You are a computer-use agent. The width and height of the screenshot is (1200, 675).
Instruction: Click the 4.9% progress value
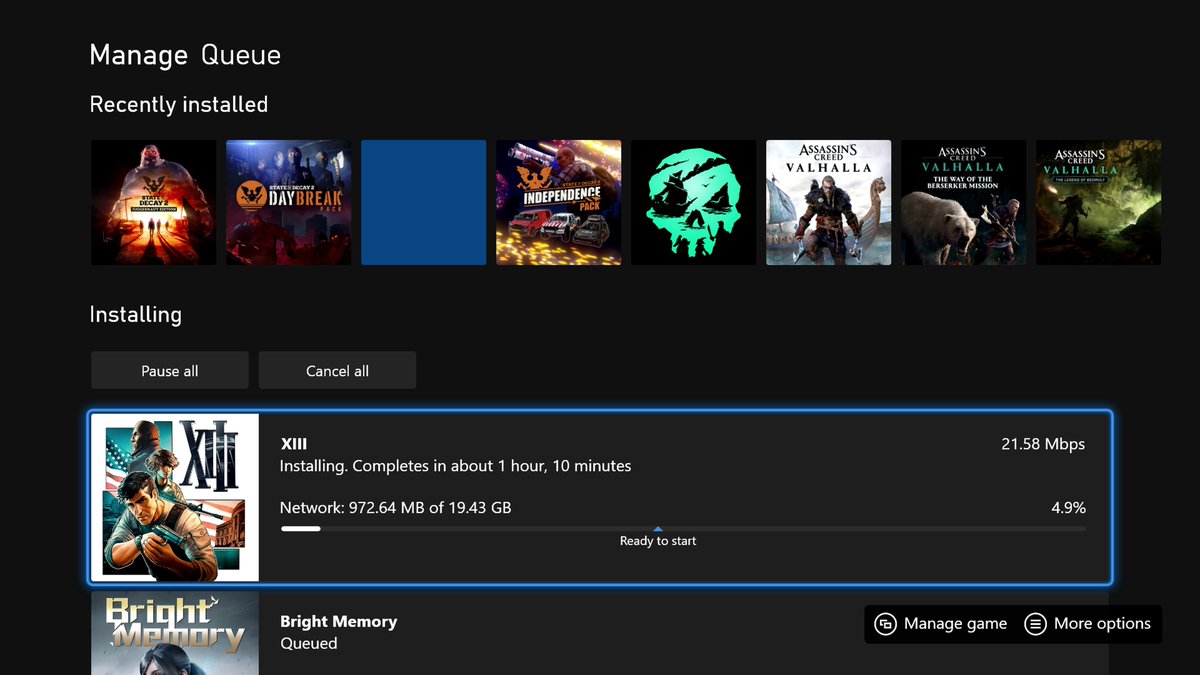pos(1068,508)
